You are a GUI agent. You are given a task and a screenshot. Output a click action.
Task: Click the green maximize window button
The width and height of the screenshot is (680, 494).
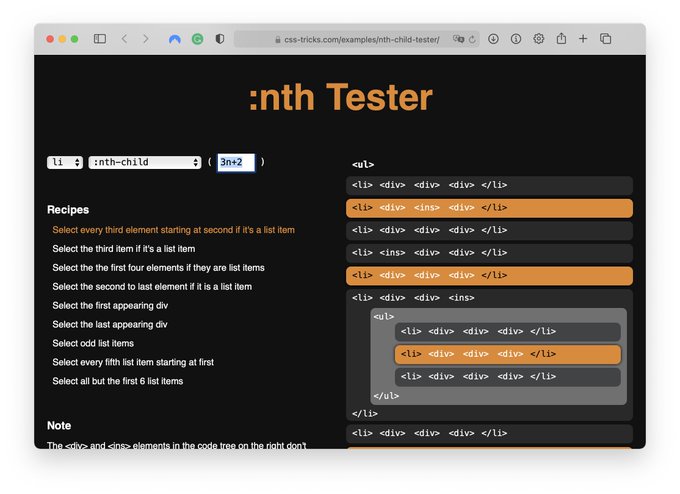coord(75,39)
